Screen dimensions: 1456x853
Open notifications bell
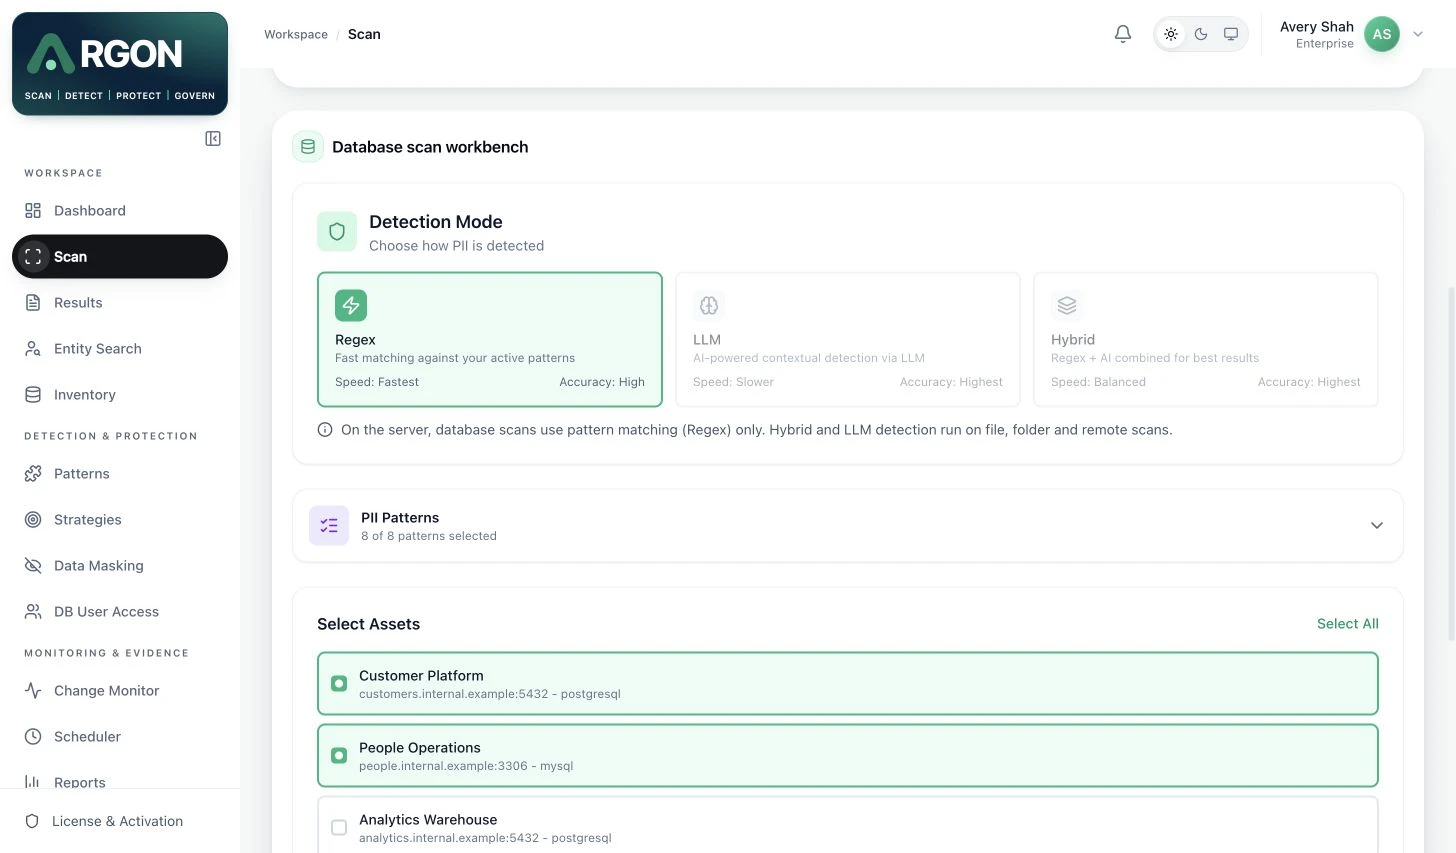1123,34
